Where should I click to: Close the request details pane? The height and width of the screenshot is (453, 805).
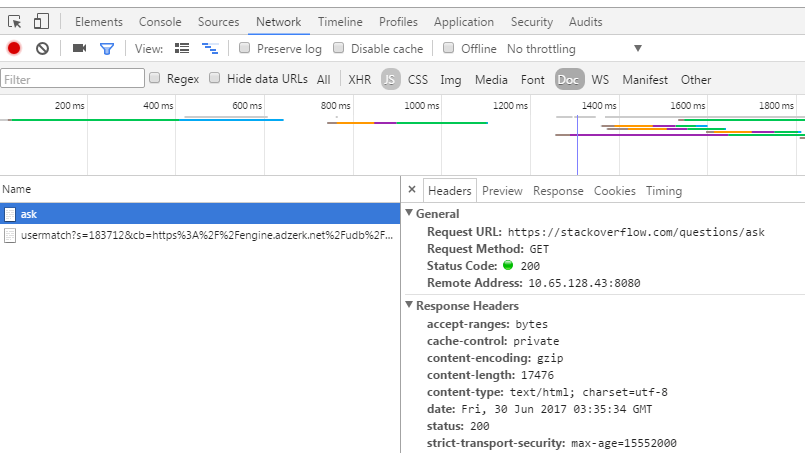click(412, 190)
